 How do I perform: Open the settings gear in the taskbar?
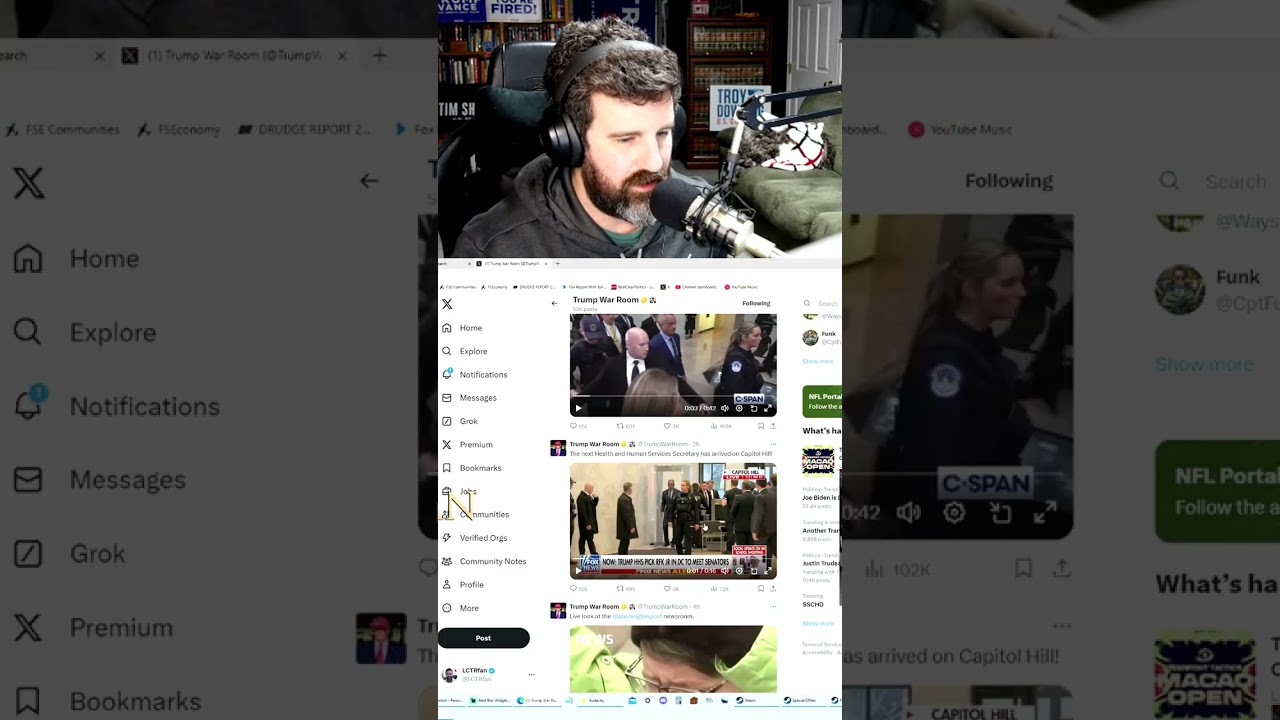pyautogui.click(x=648, y=700)
